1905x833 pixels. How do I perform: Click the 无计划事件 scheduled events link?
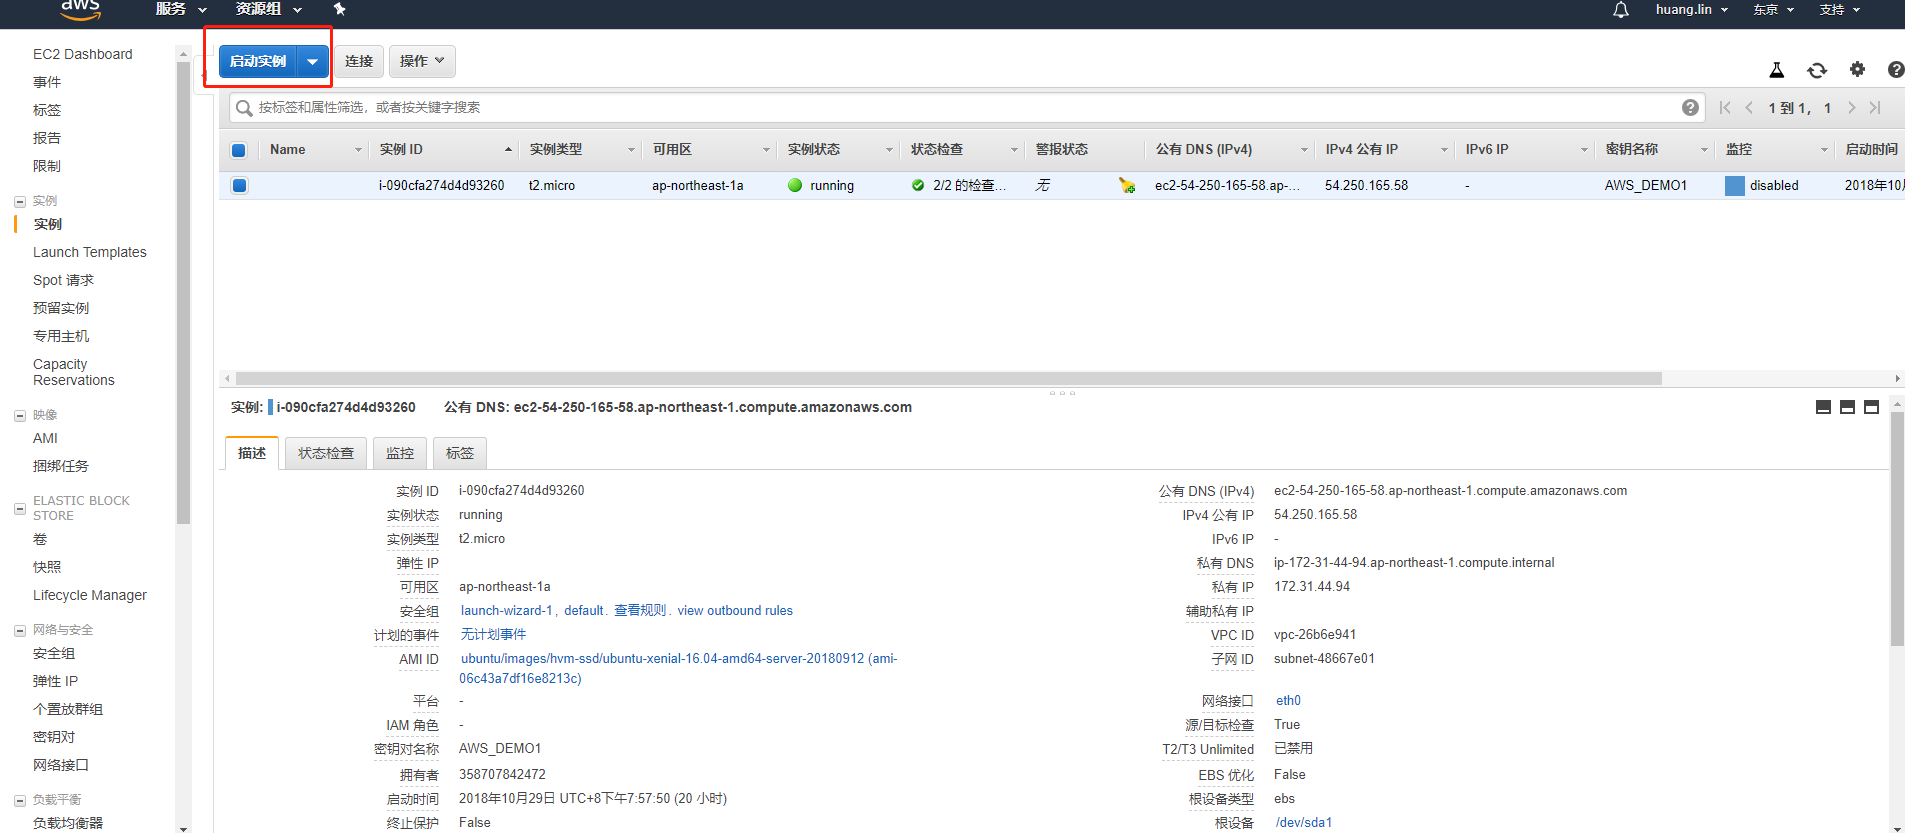pyautogui.click(x=493, y=634)
